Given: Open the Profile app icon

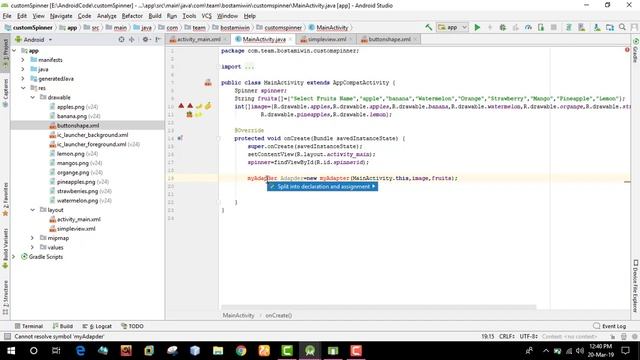Looking at the screenshot, I should point(528,27).
